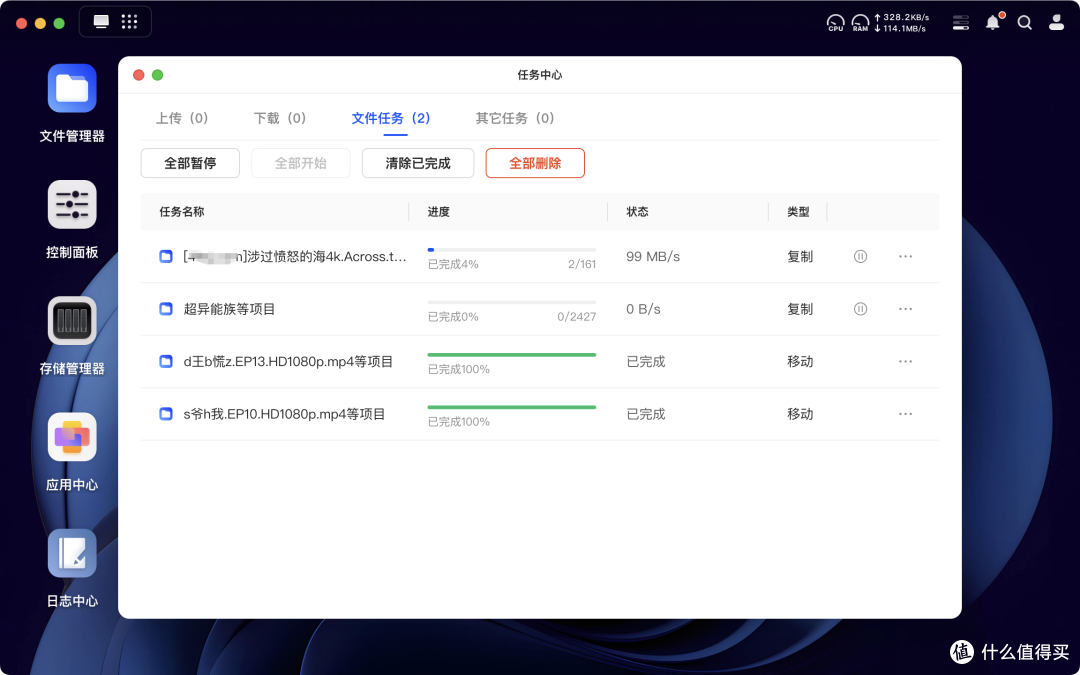Pause the 超异能族等项目 copy task
1080x675 pixels.
pyautogui.click(x=860, y=309)
